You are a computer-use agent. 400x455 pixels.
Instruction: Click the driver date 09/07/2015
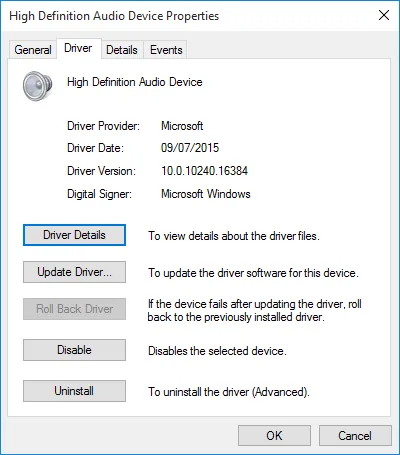[x=190, y=148]
